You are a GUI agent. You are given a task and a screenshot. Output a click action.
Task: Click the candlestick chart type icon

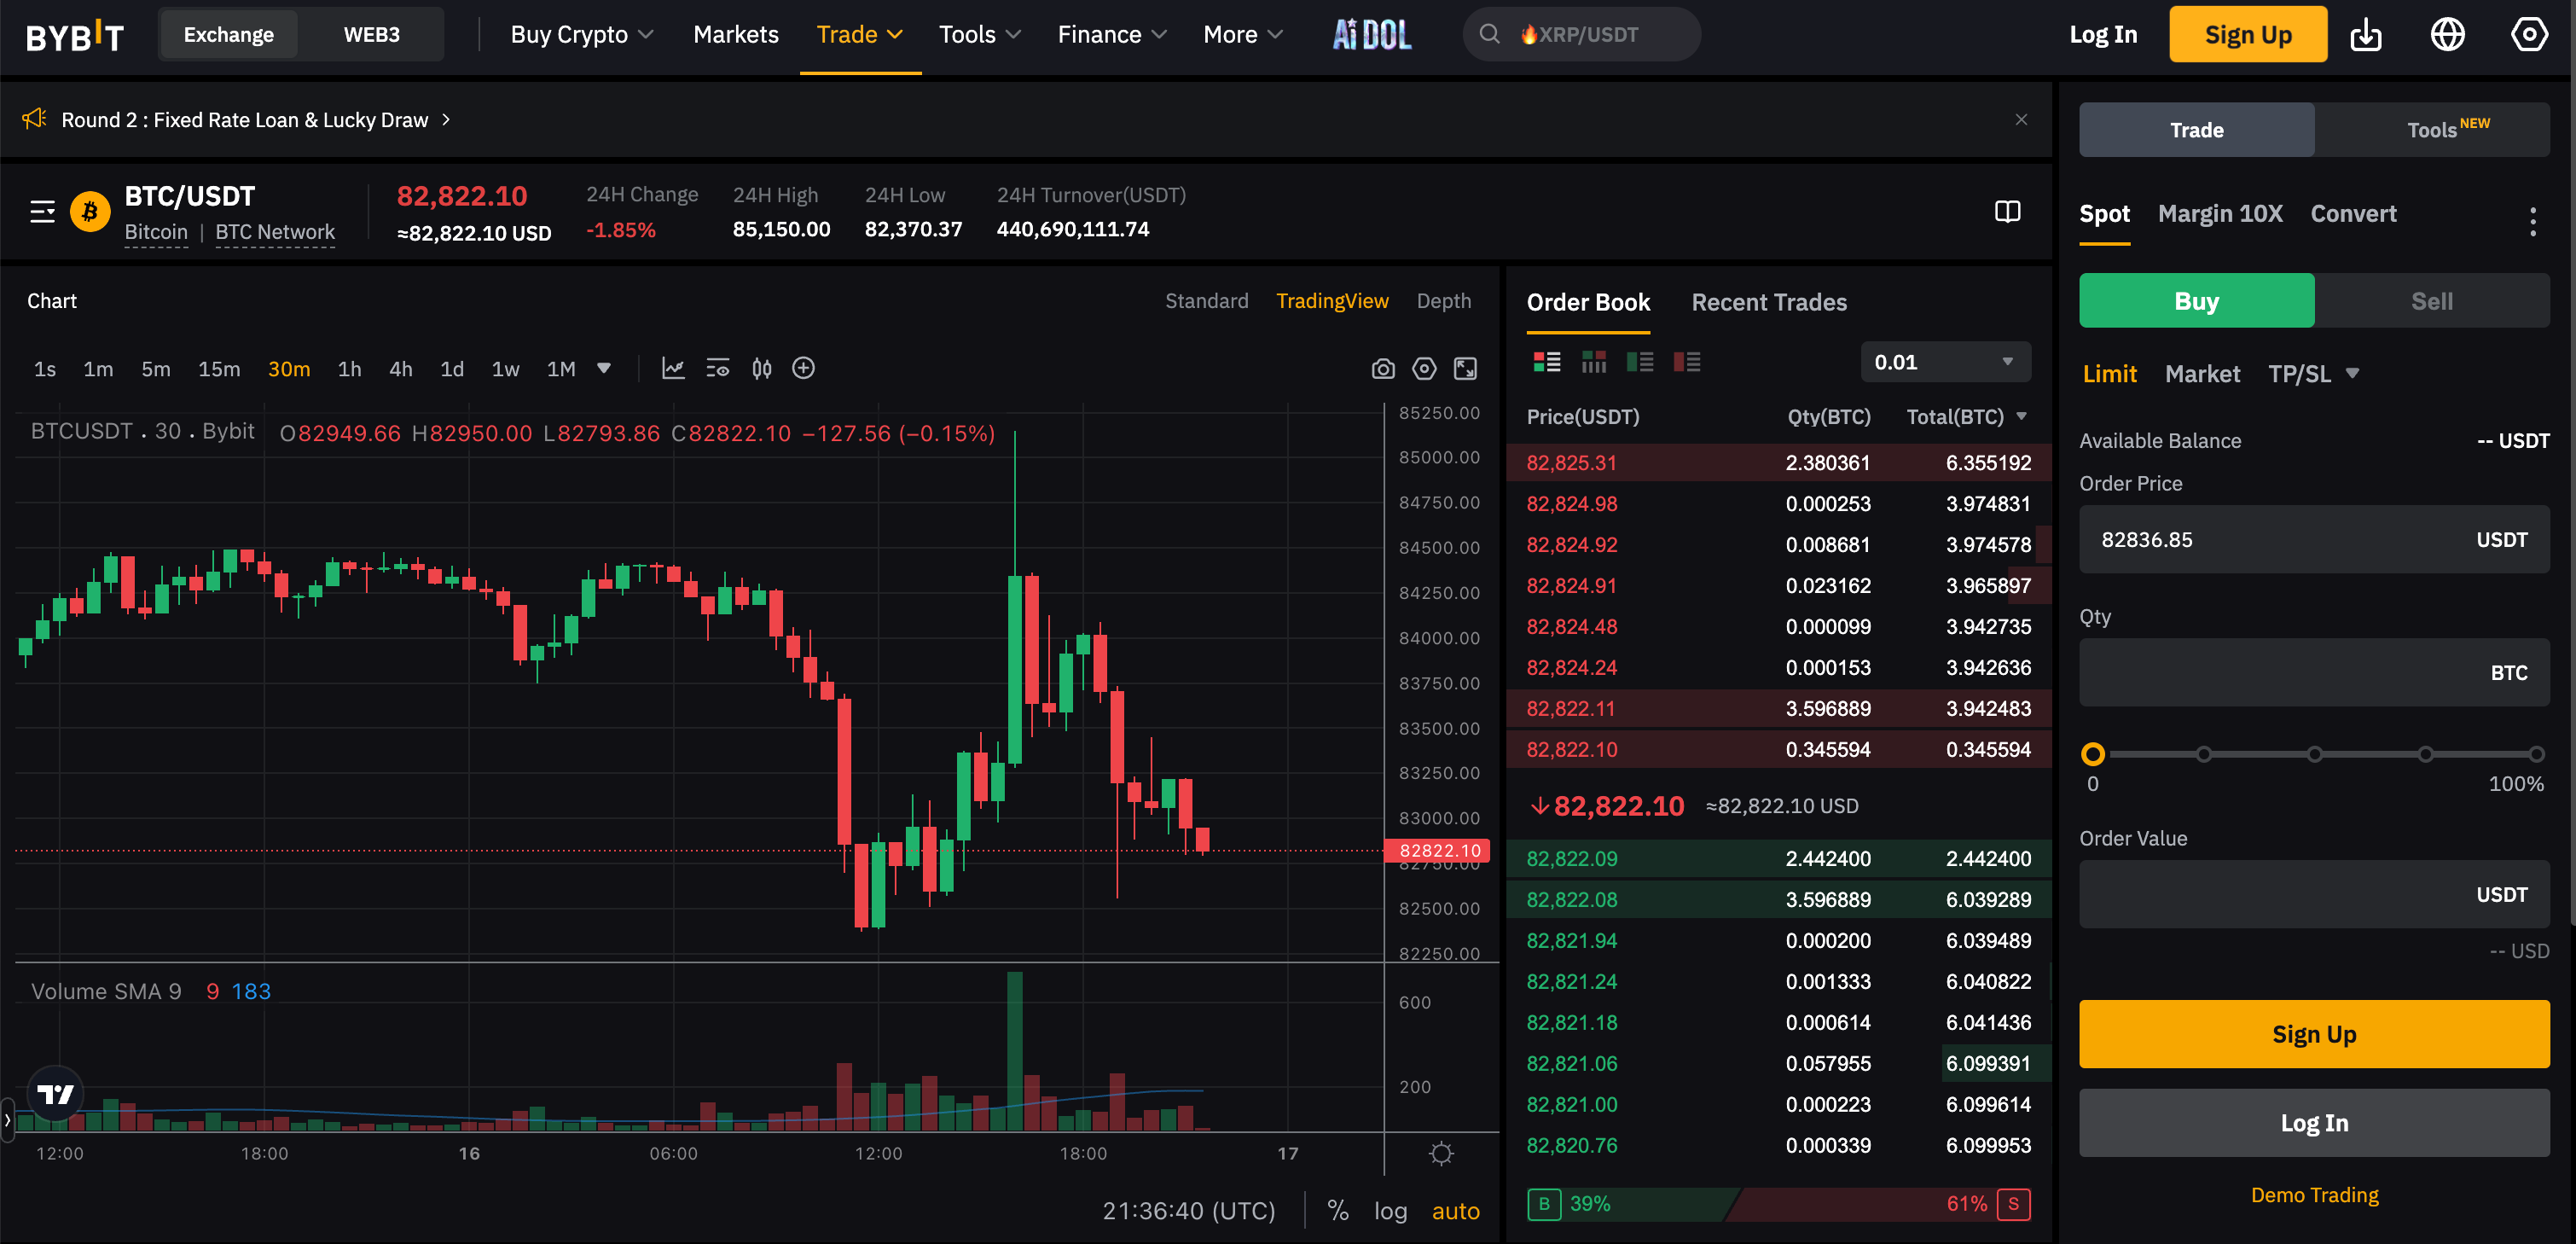(761, 369)
